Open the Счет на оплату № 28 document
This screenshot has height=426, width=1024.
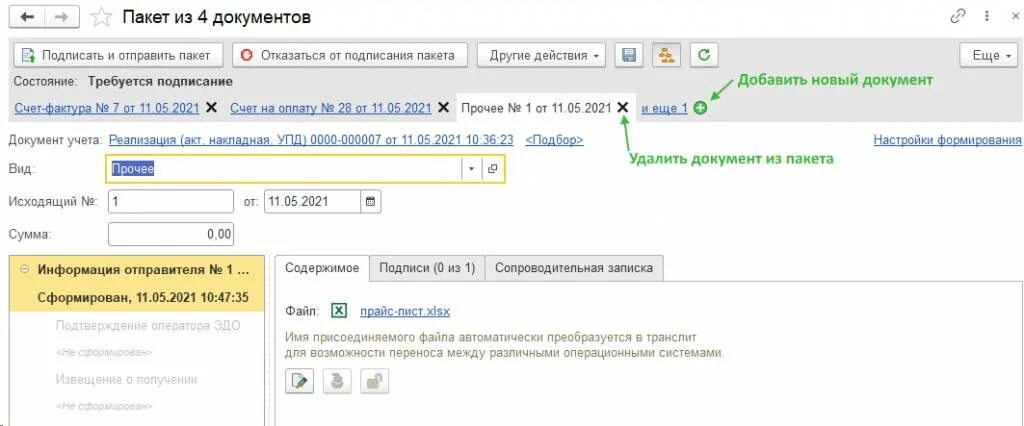(330, 108)
